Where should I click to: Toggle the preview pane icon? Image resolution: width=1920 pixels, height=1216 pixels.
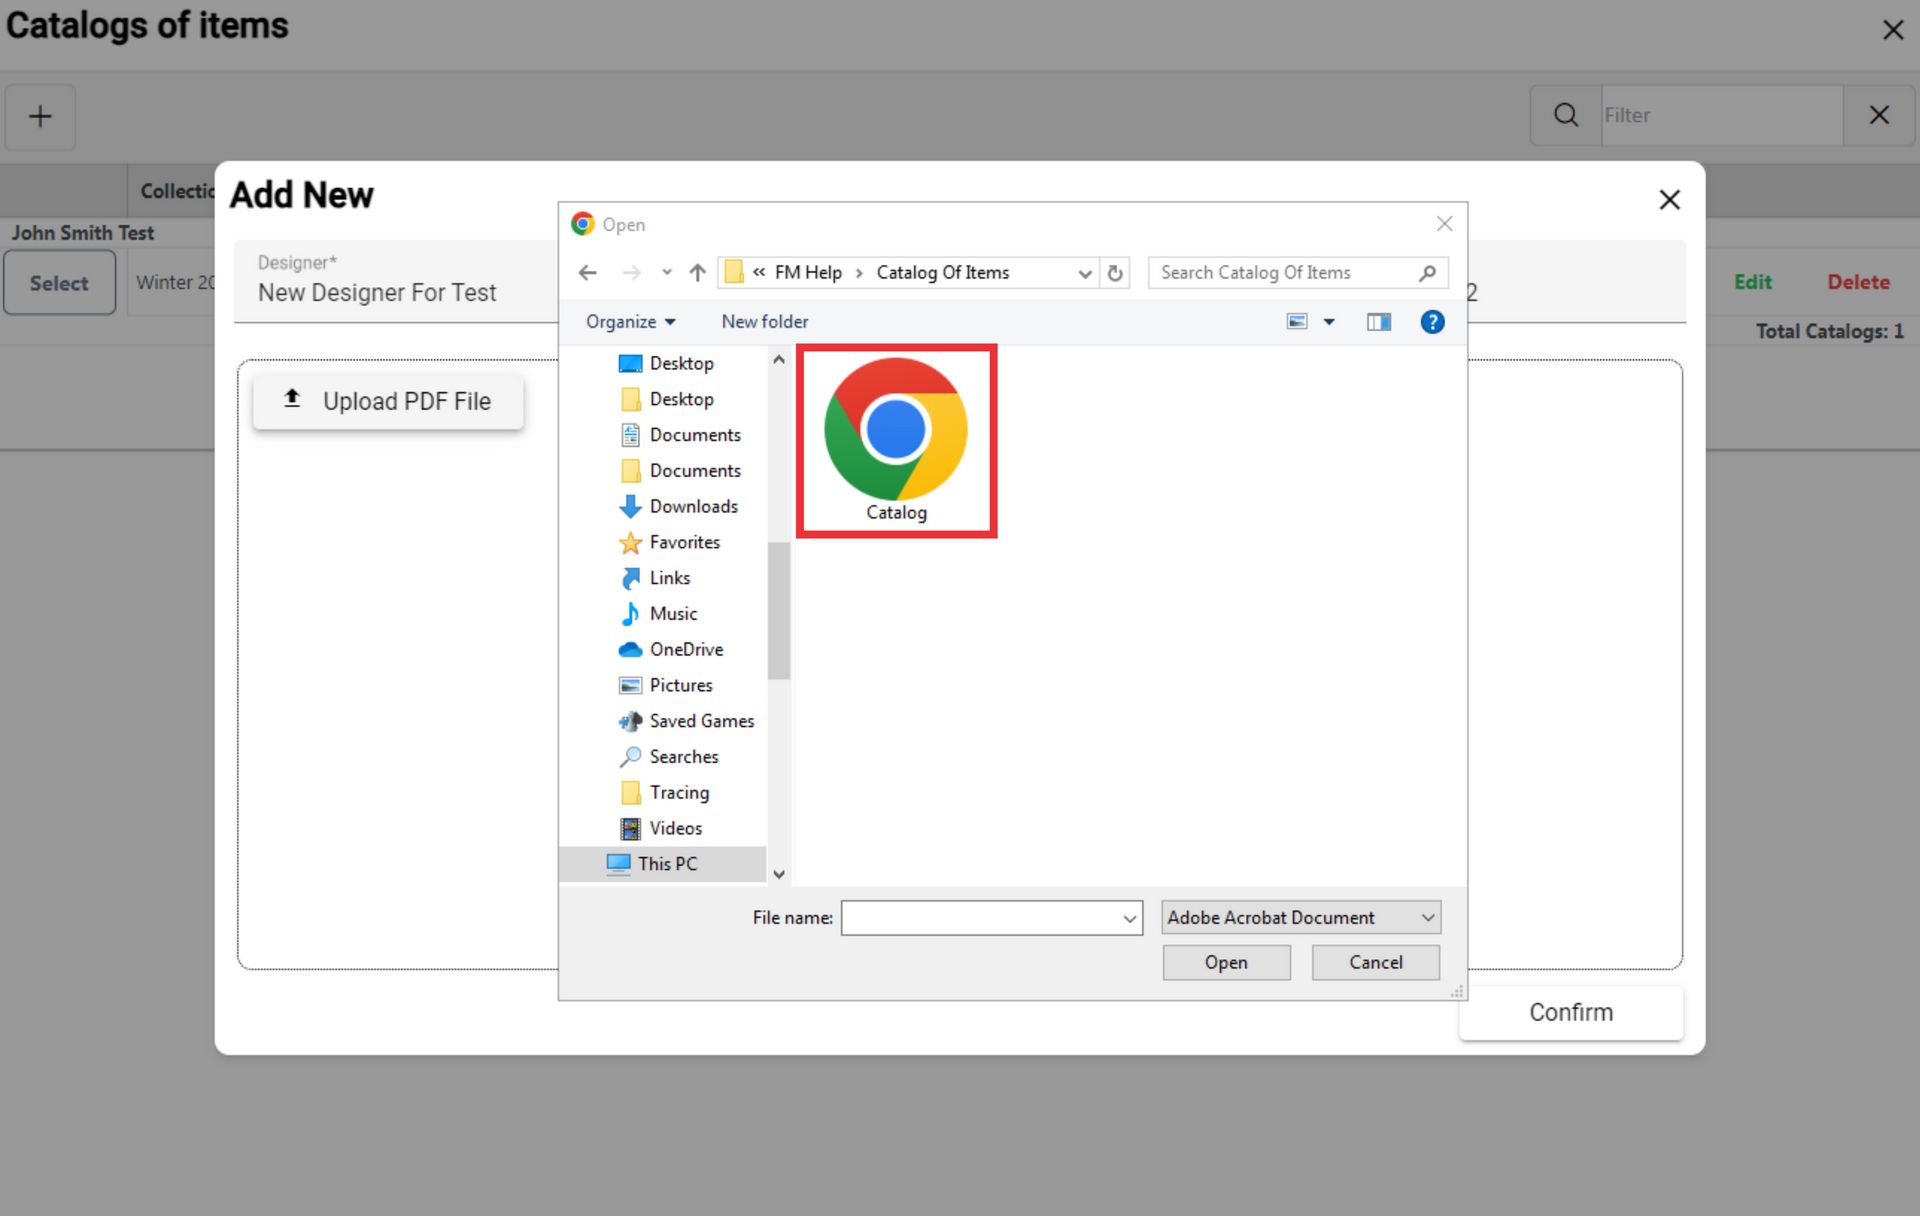(1379, 321)
